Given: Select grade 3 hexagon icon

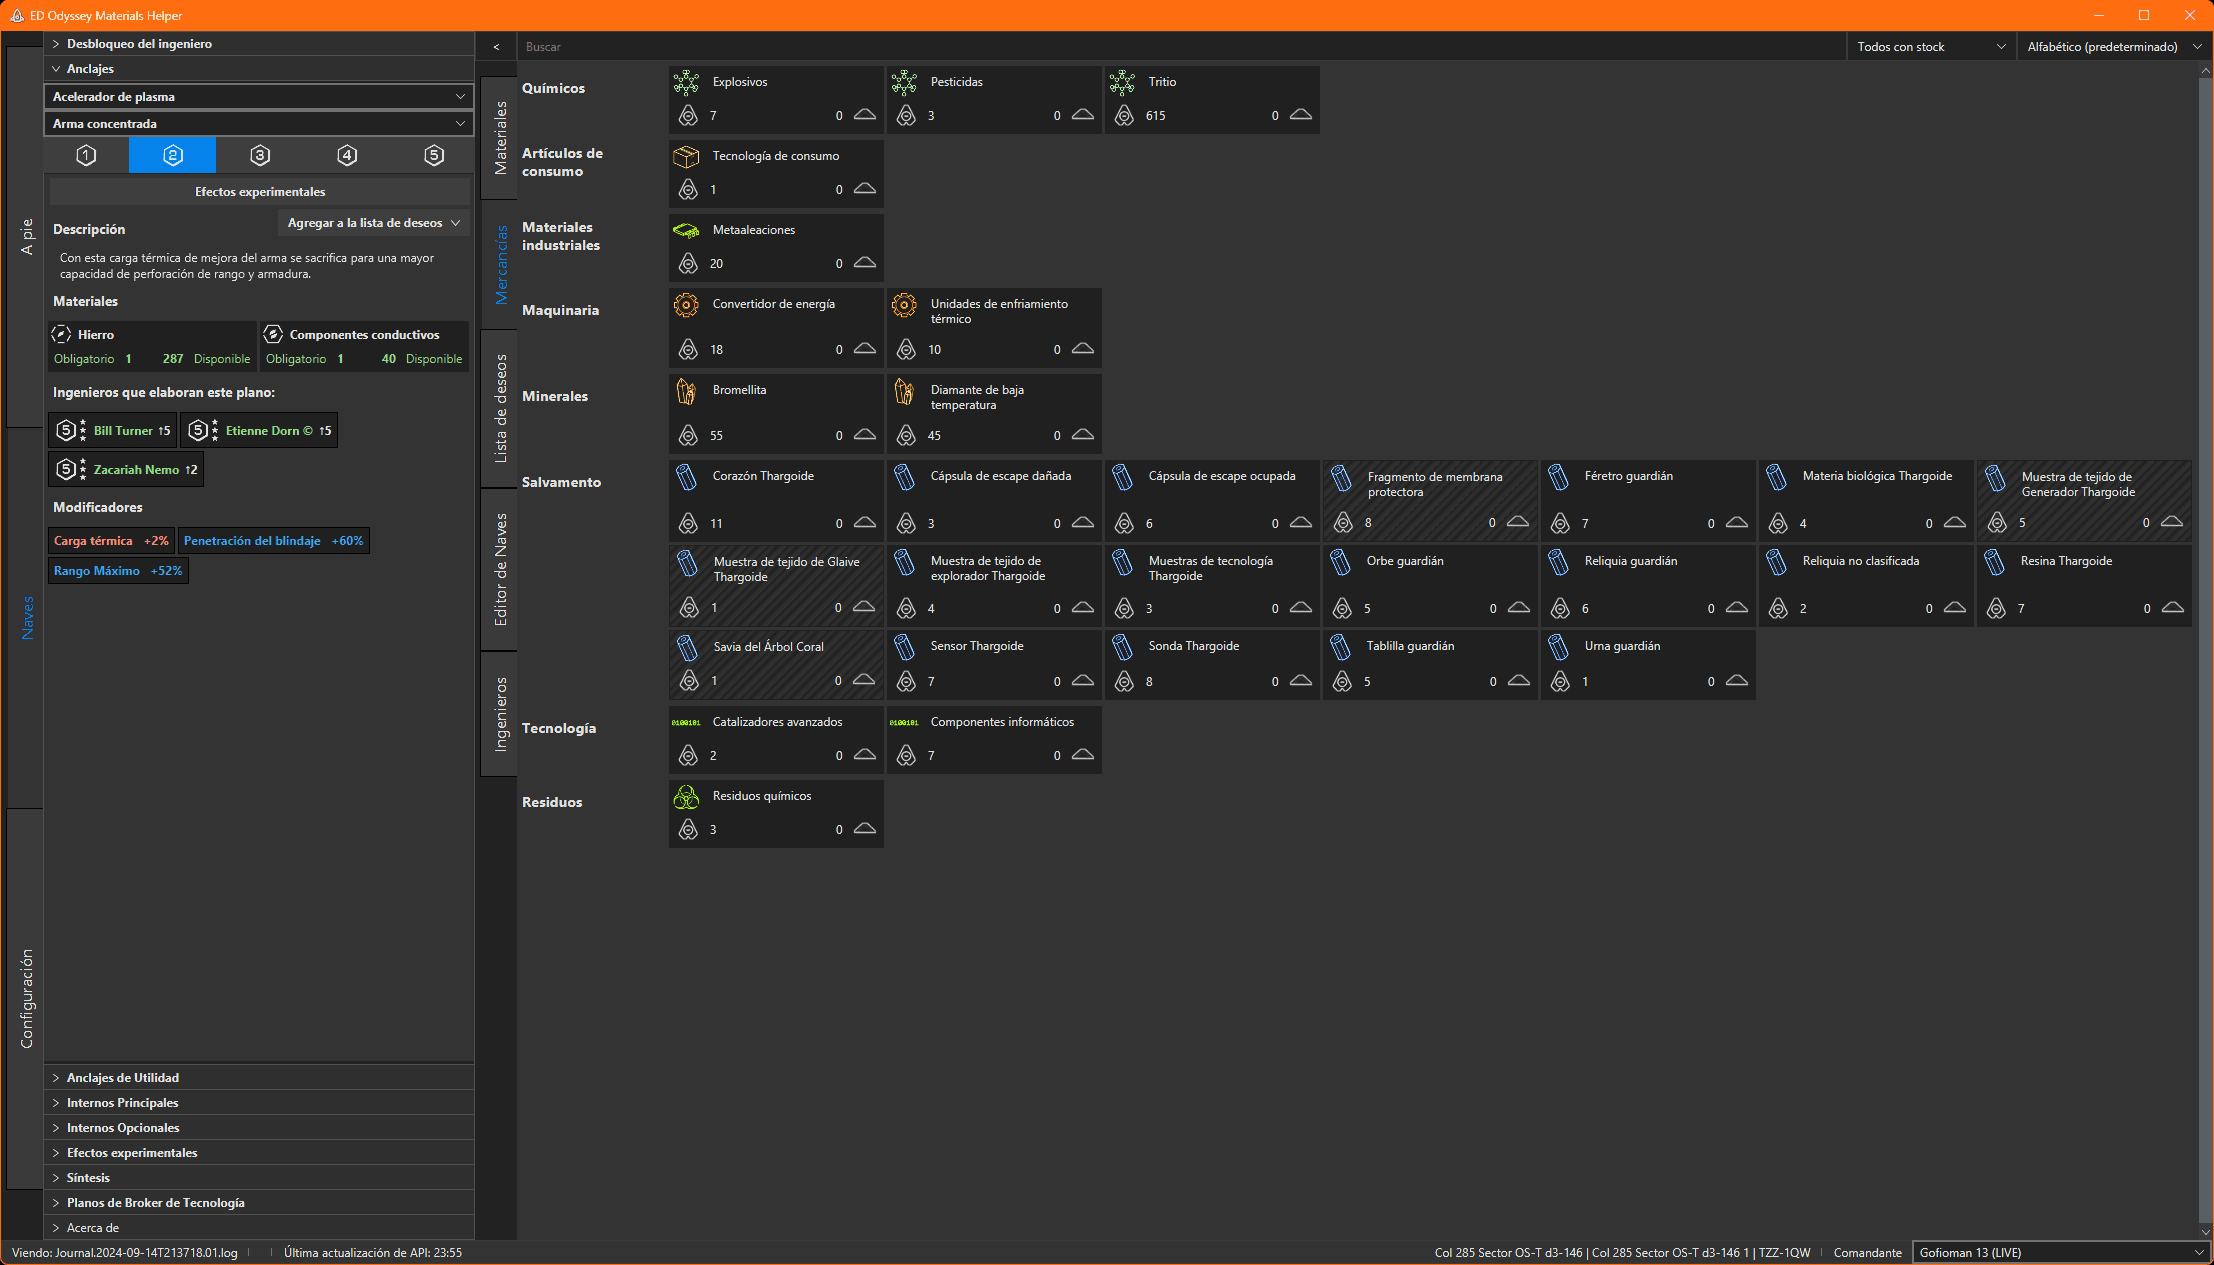Looking at the screenshot, I should pyautogui.click(x=260, y=155).
